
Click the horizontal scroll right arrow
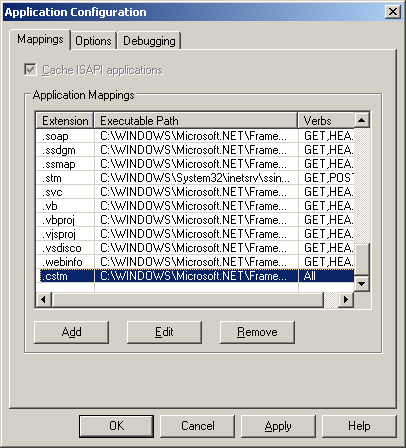pos(346,299)
